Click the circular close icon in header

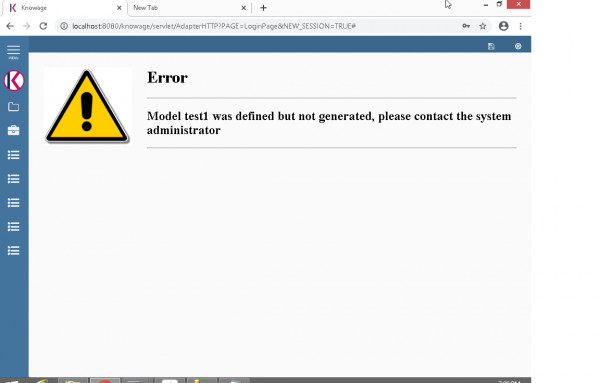(518, 46)
